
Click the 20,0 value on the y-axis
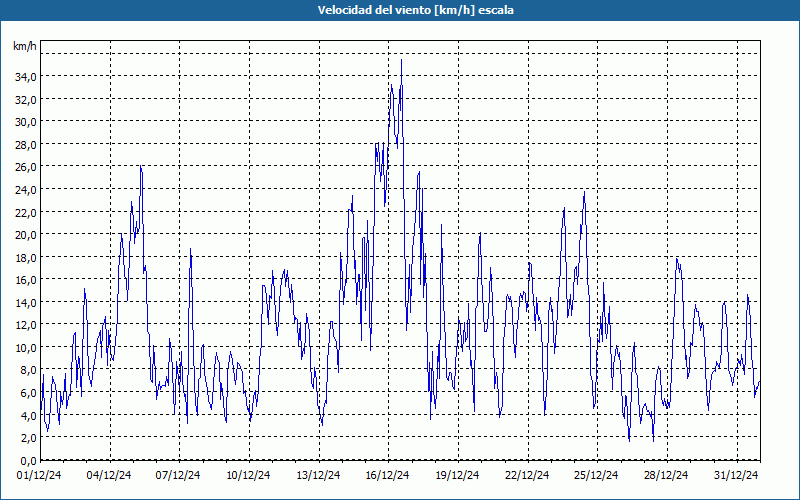[x=27, y=235]
